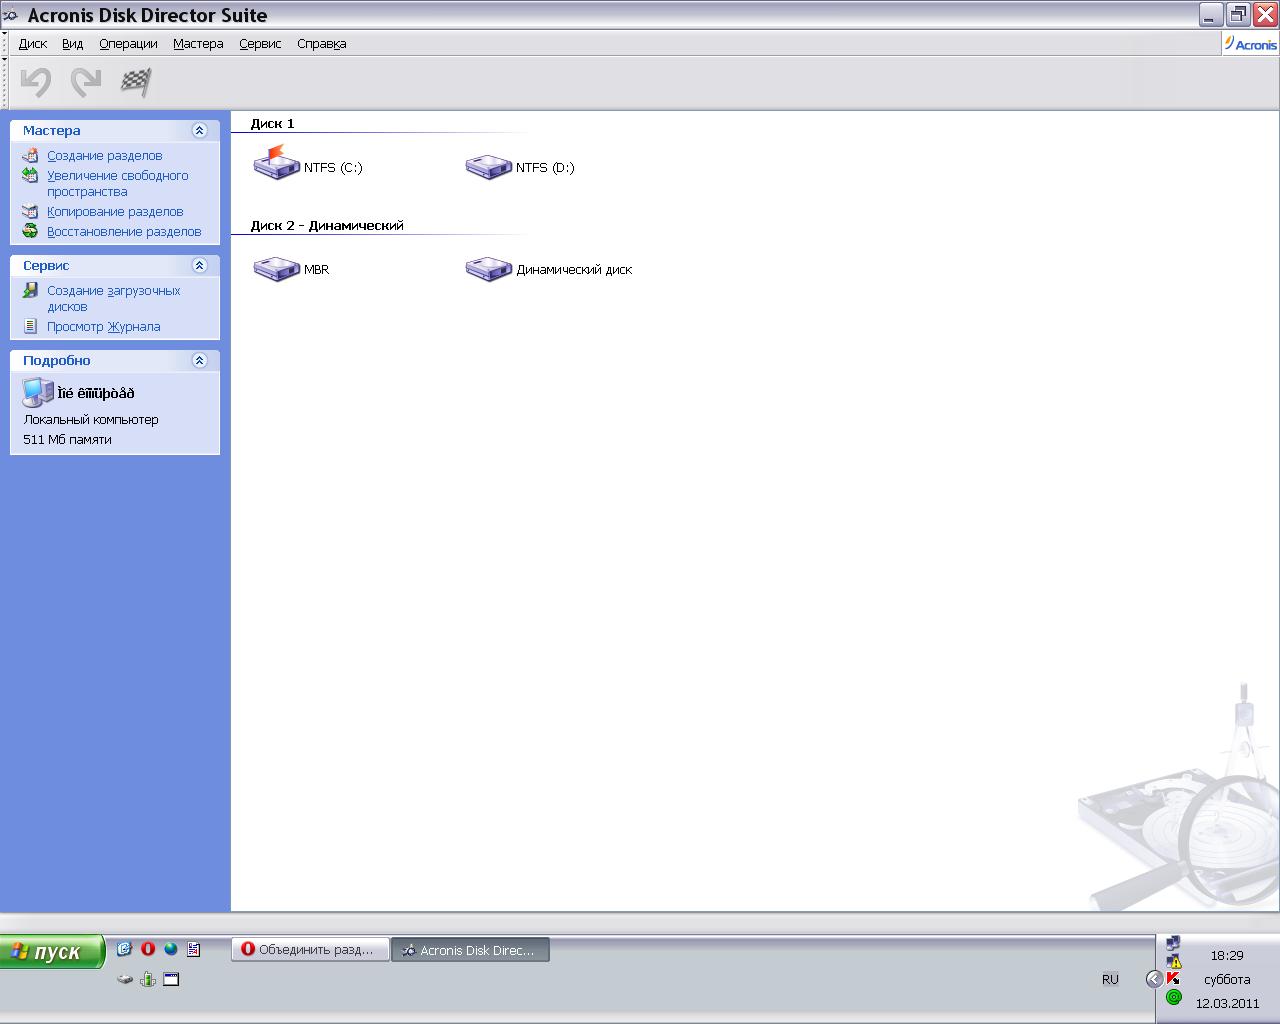Viewport: 1280px width, 1024px height.
Task: Click the local computer icon in Подробно
Action: point(38,393)
